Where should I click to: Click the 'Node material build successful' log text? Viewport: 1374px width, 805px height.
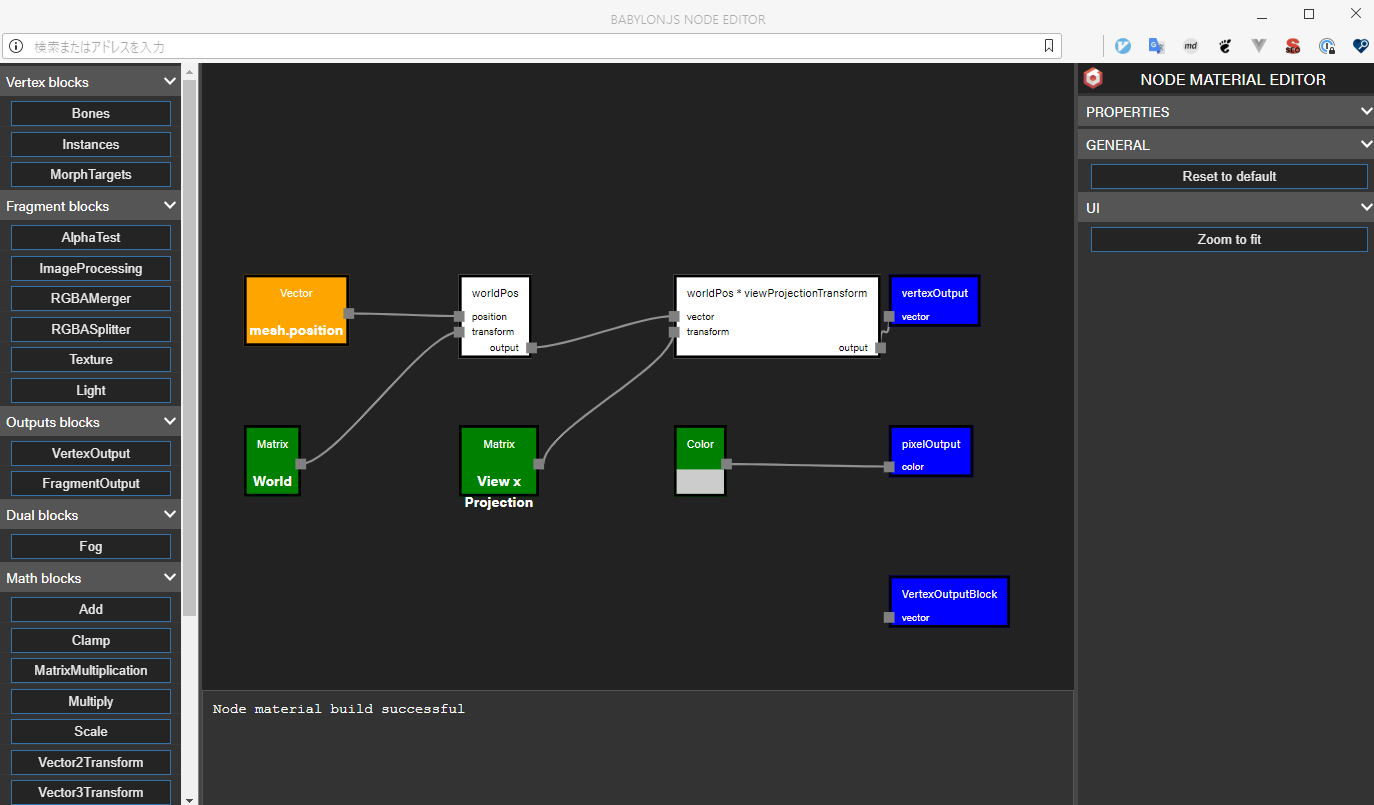coord(338,709)
